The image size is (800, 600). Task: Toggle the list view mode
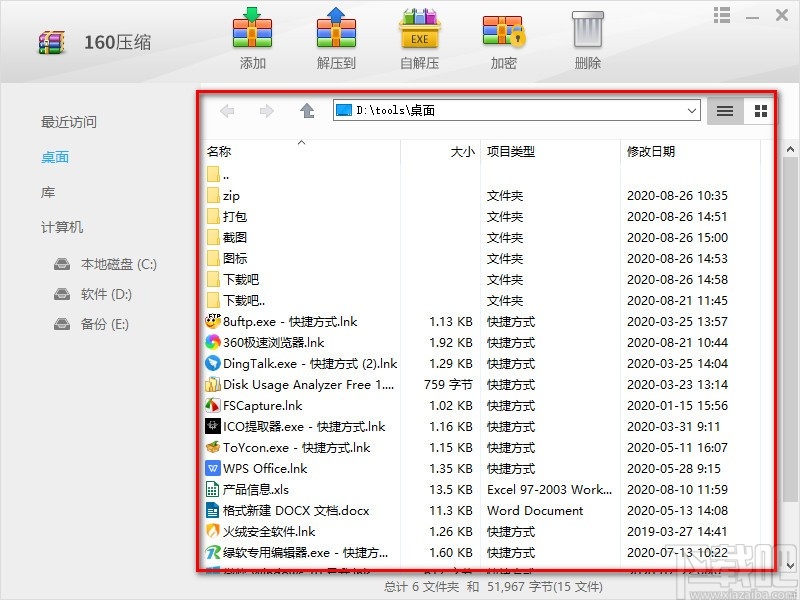[x=724, y=111]
